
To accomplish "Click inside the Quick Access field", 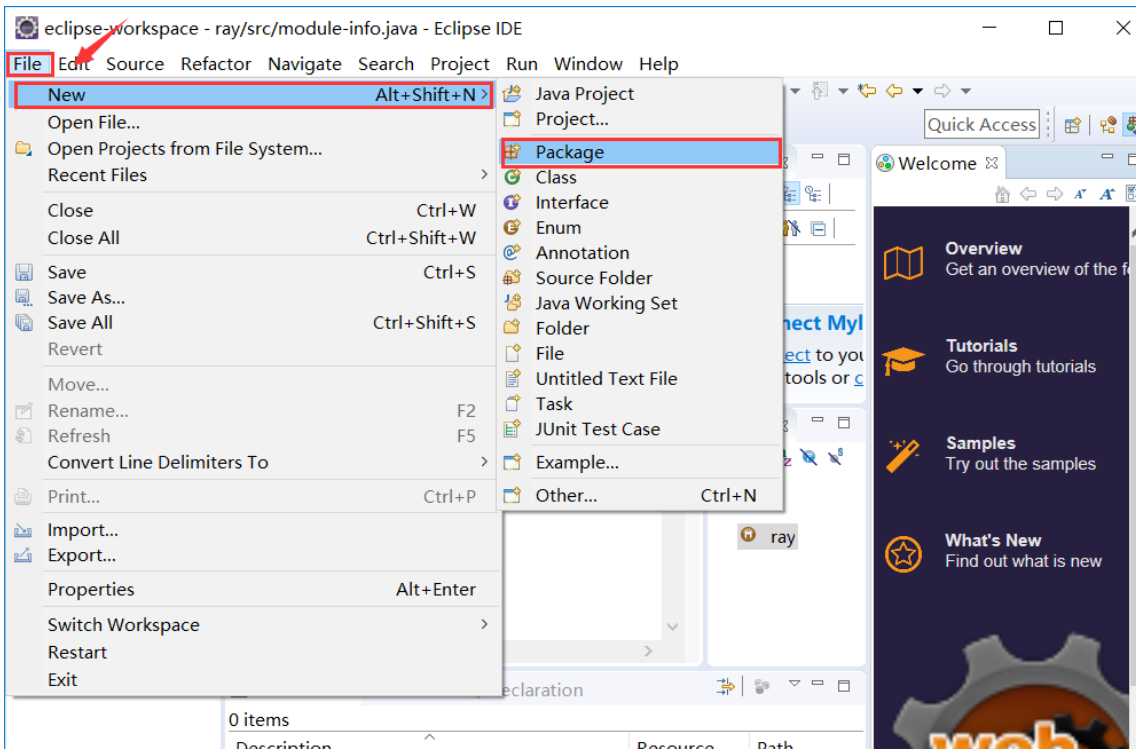I will pos(981,124).
